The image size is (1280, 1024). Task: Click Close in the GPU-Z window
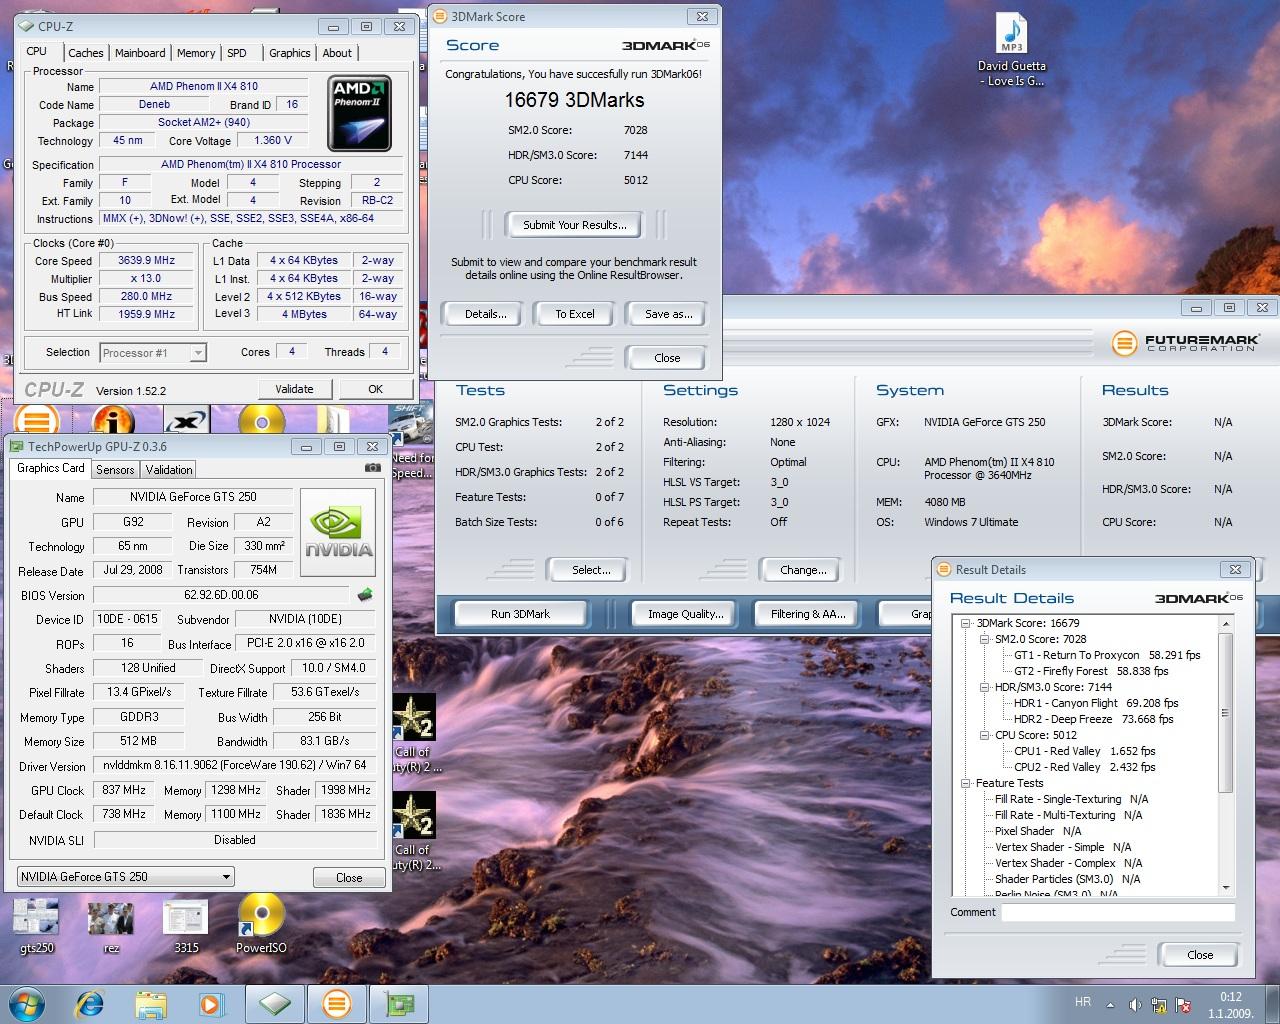tap(349, 877)
